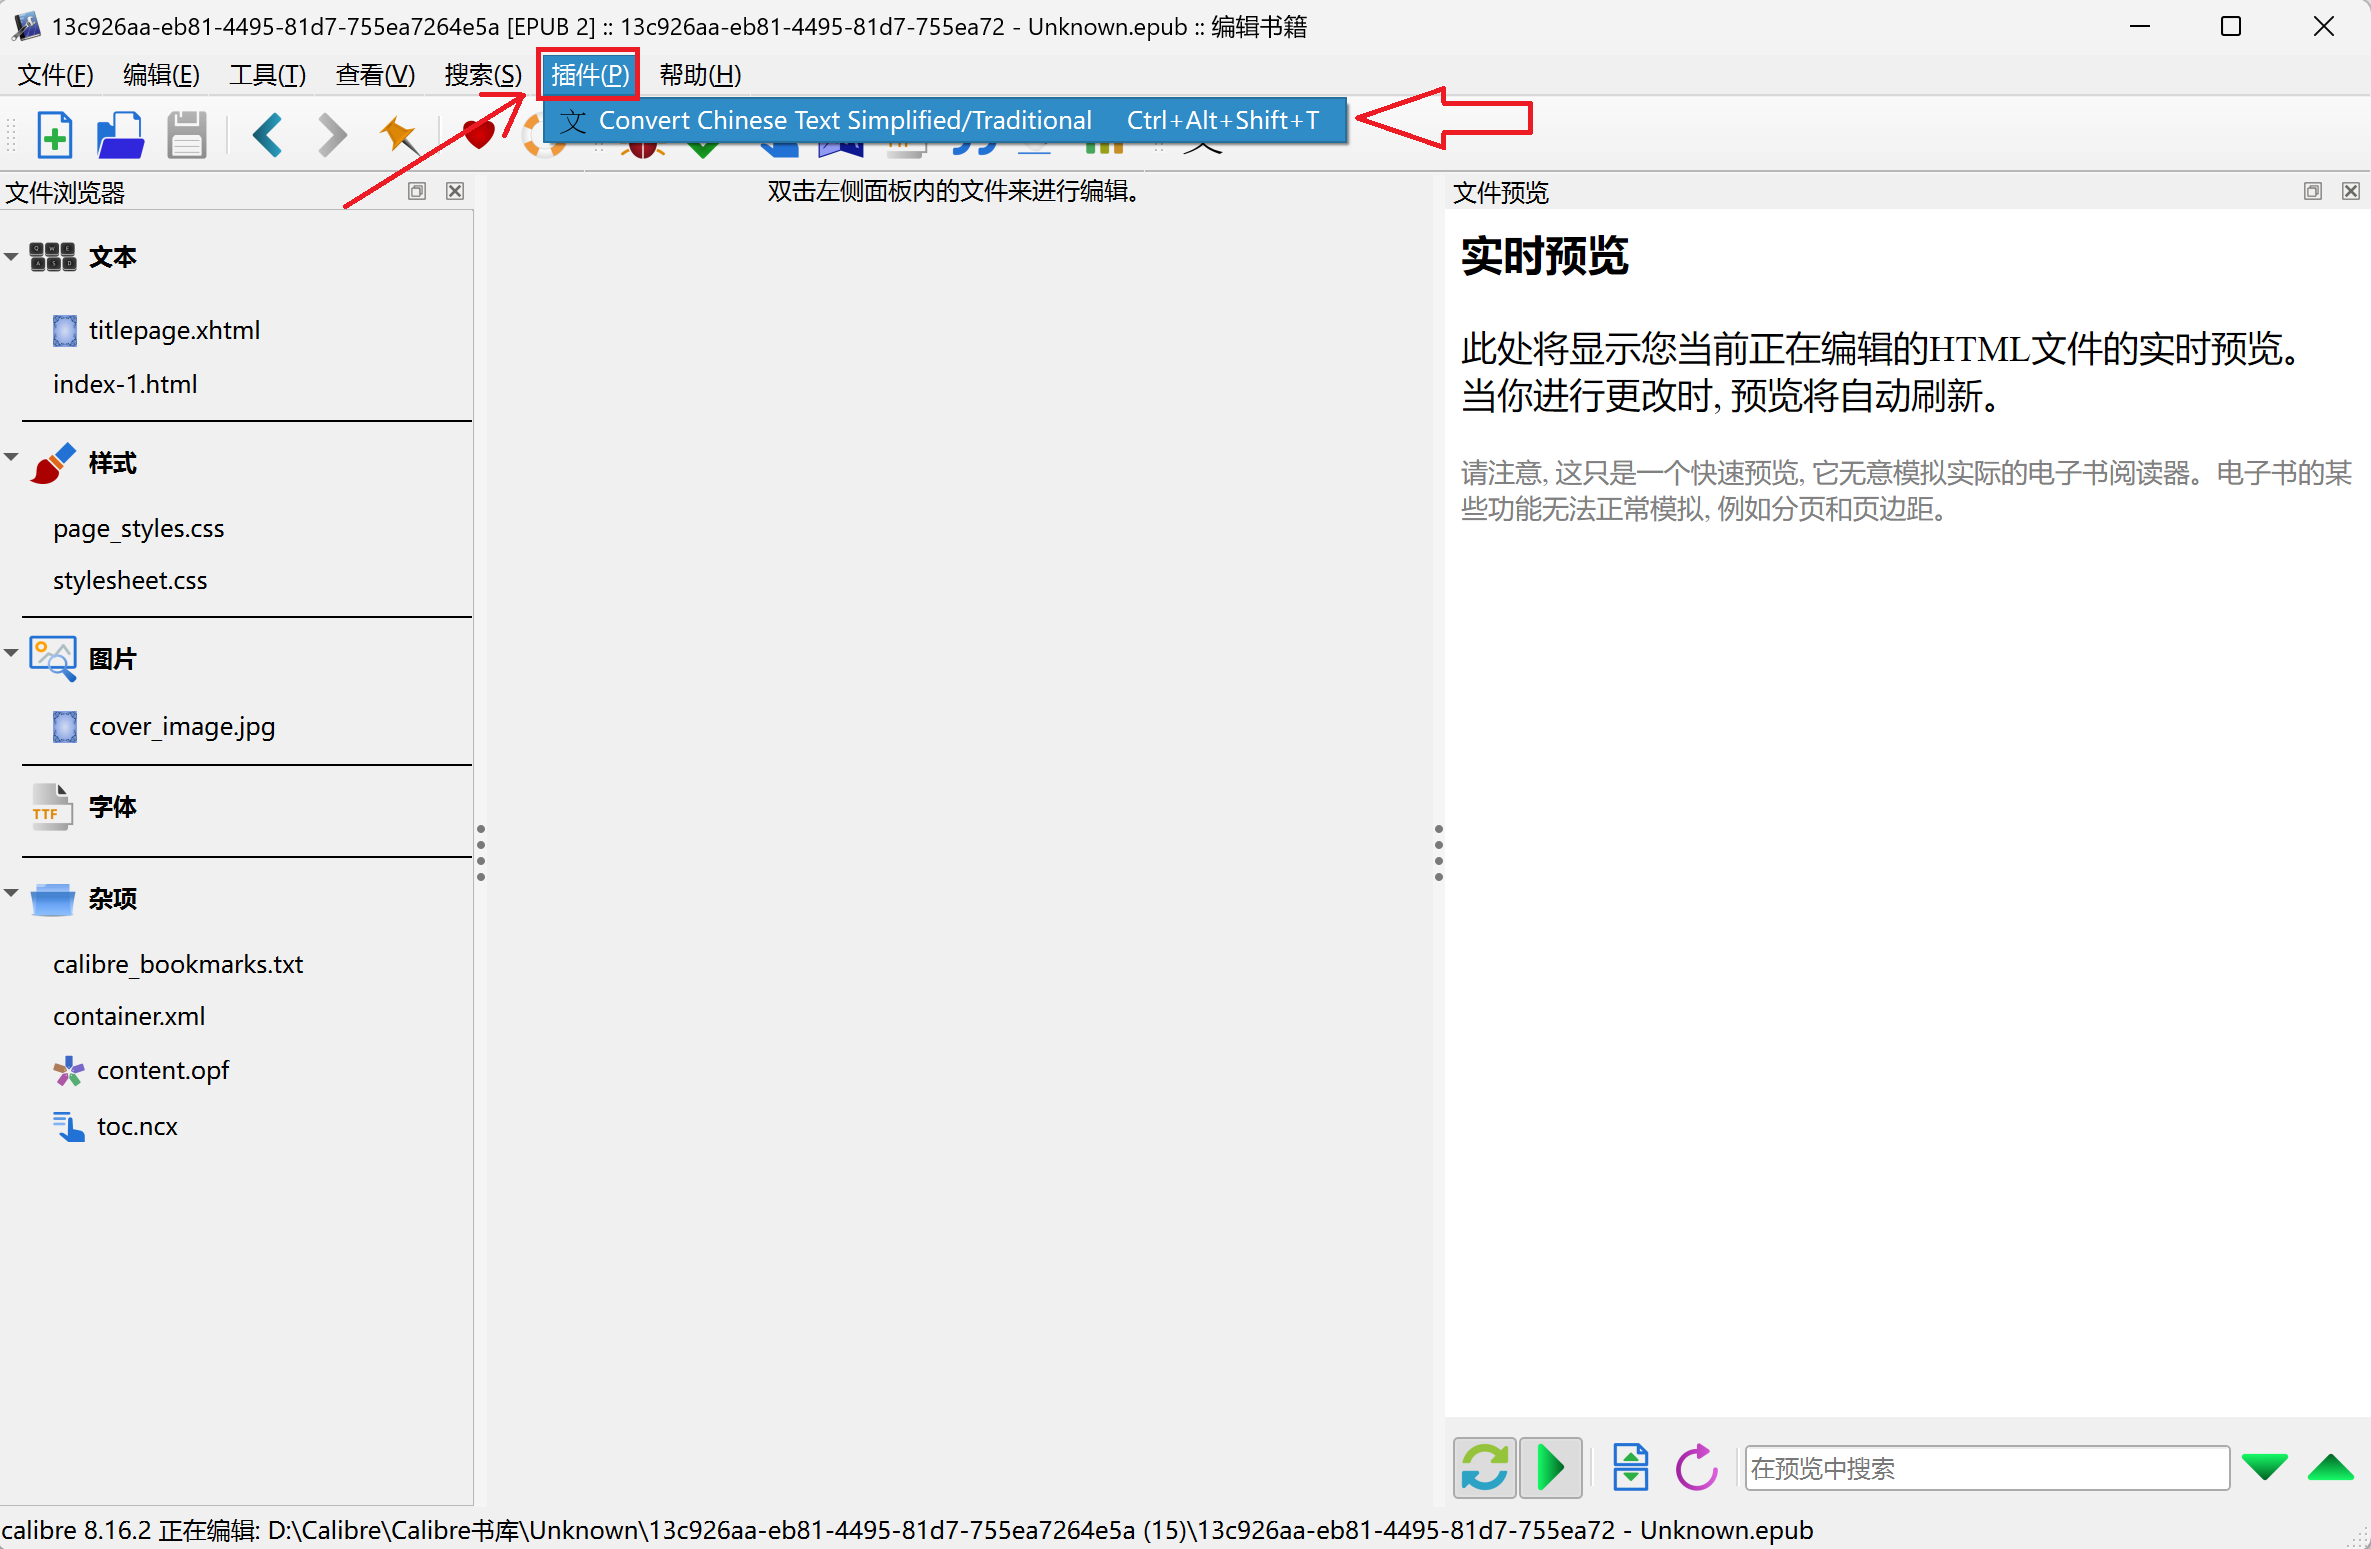Click the orange pushpin checkpoint icon
Screen dimensions: 2371x1549
(x=399, y=135)
